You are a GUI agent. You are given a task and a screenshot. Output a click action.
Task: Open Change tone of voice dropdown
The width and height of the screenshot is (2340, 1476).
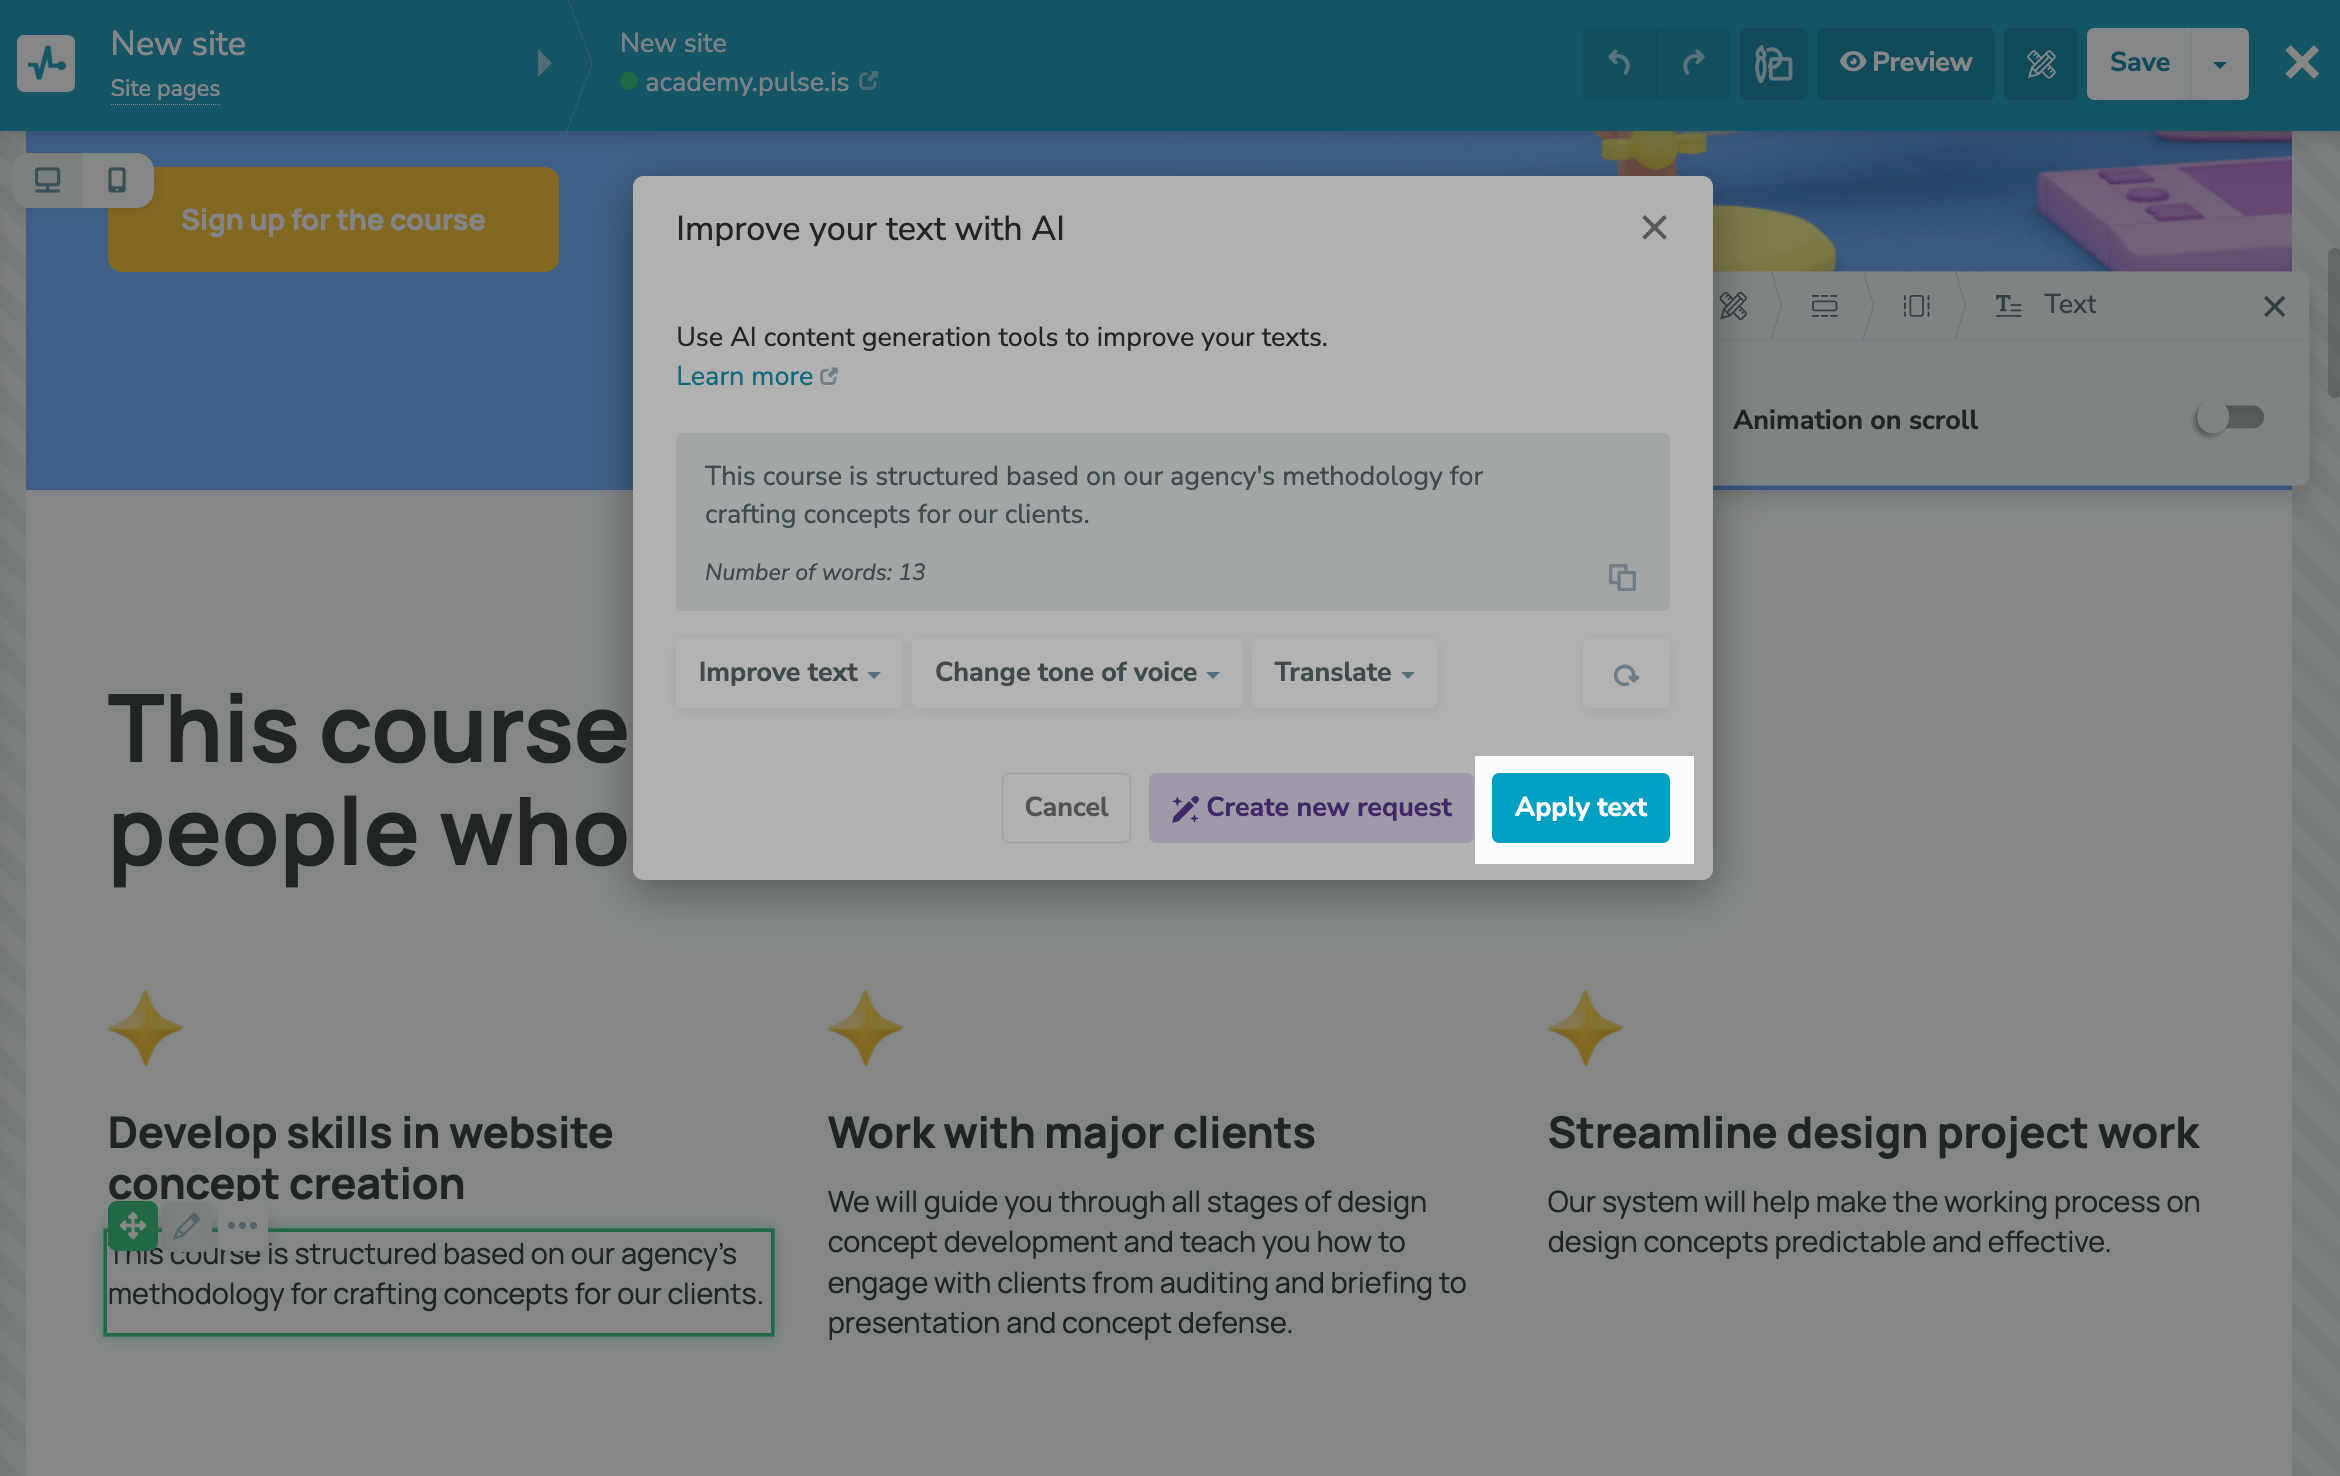(1076, 673)
